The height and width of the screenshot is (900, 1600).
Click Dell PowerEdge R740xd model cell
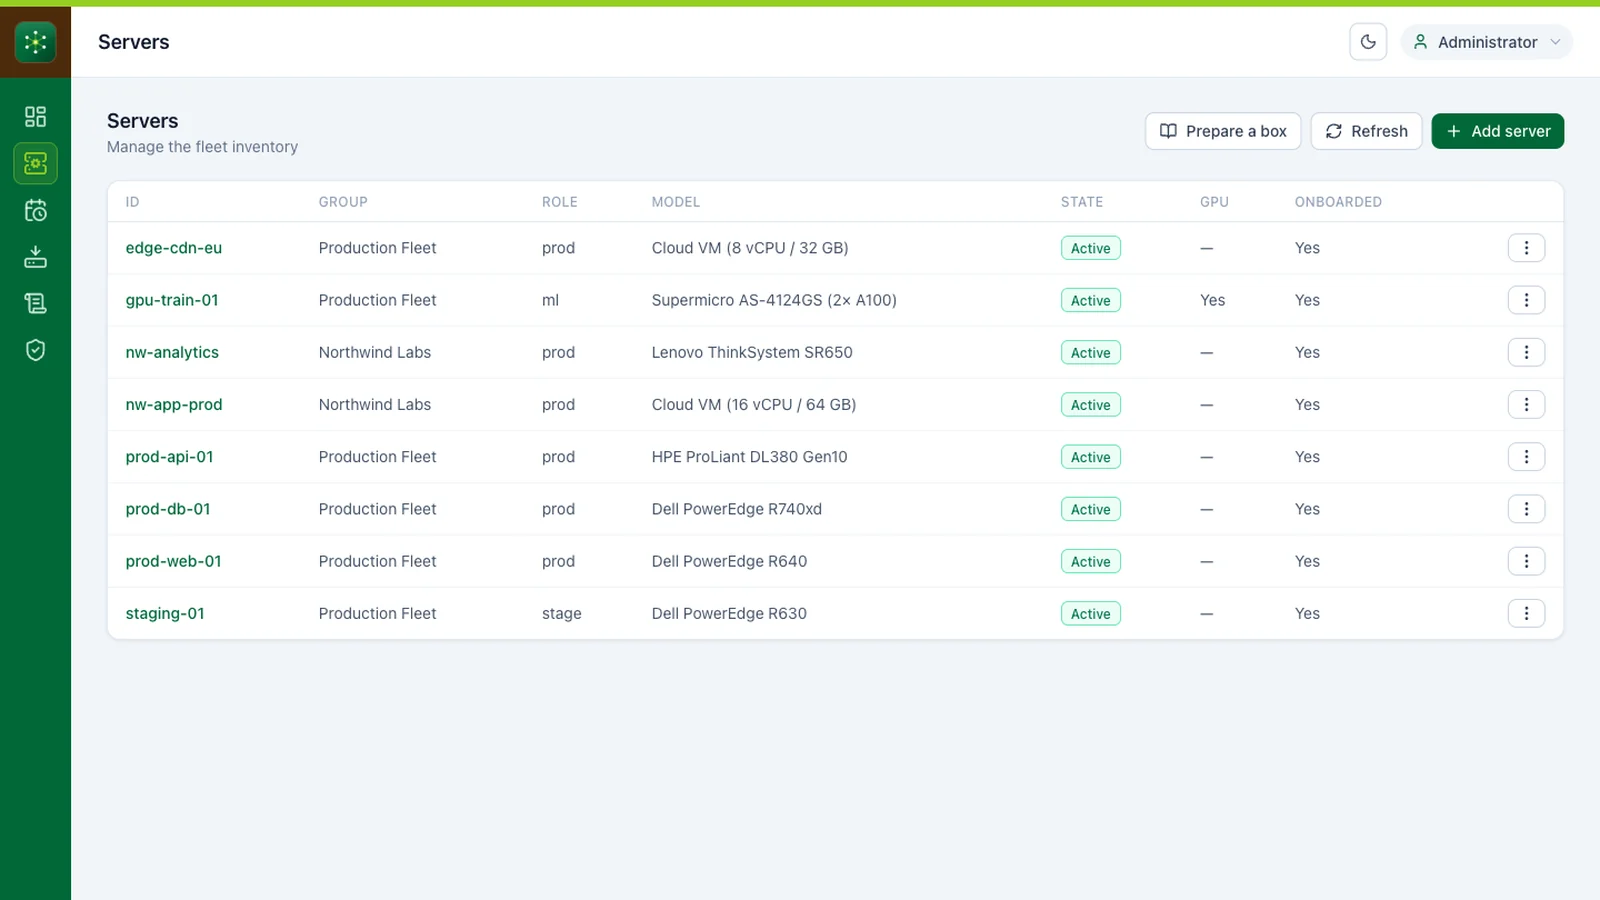[736, 509]
